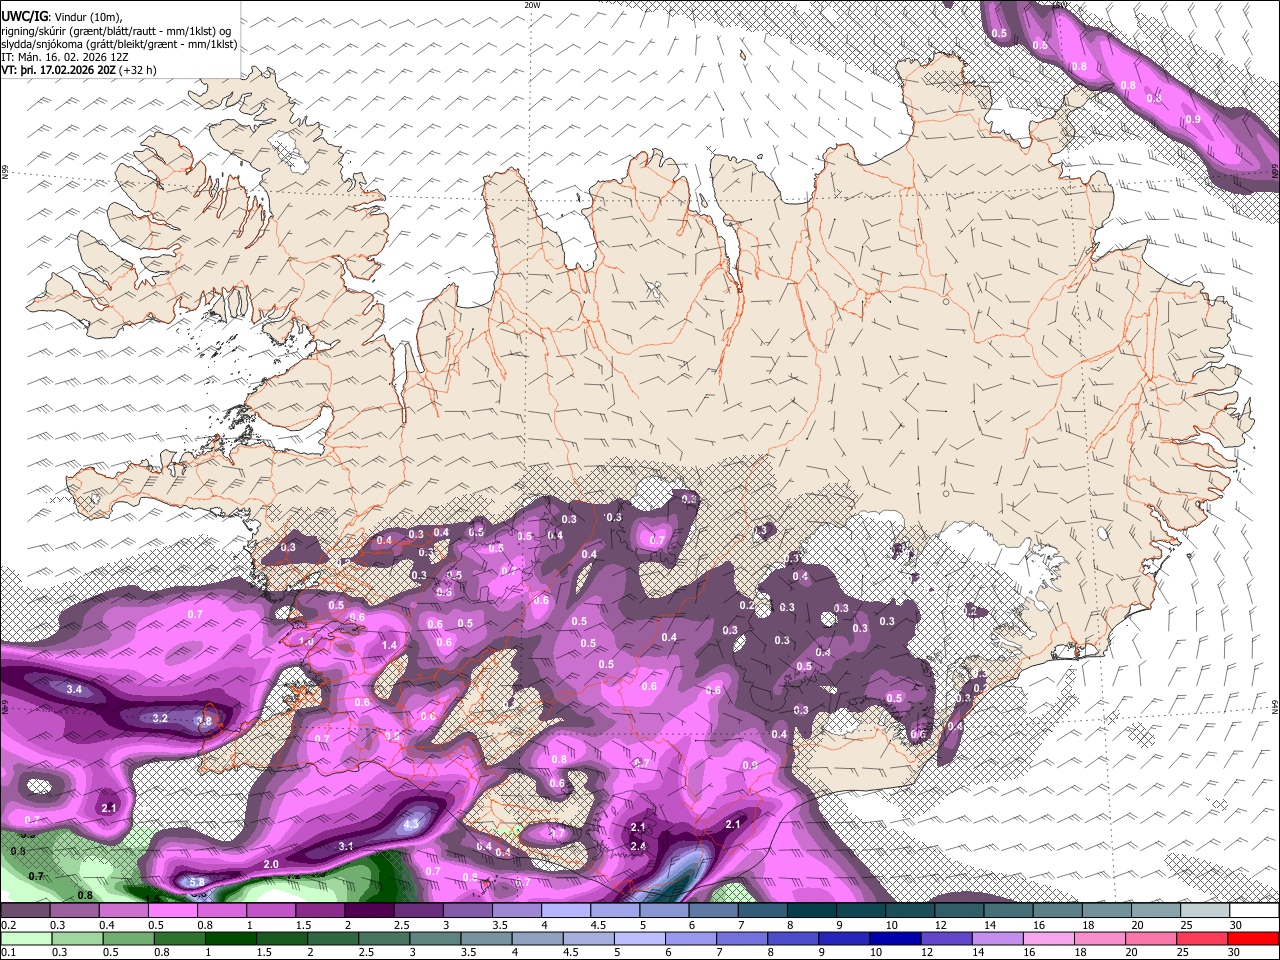
Task: Click the '4.3' precipitation value on the map
Action: (x=411, y=825)
